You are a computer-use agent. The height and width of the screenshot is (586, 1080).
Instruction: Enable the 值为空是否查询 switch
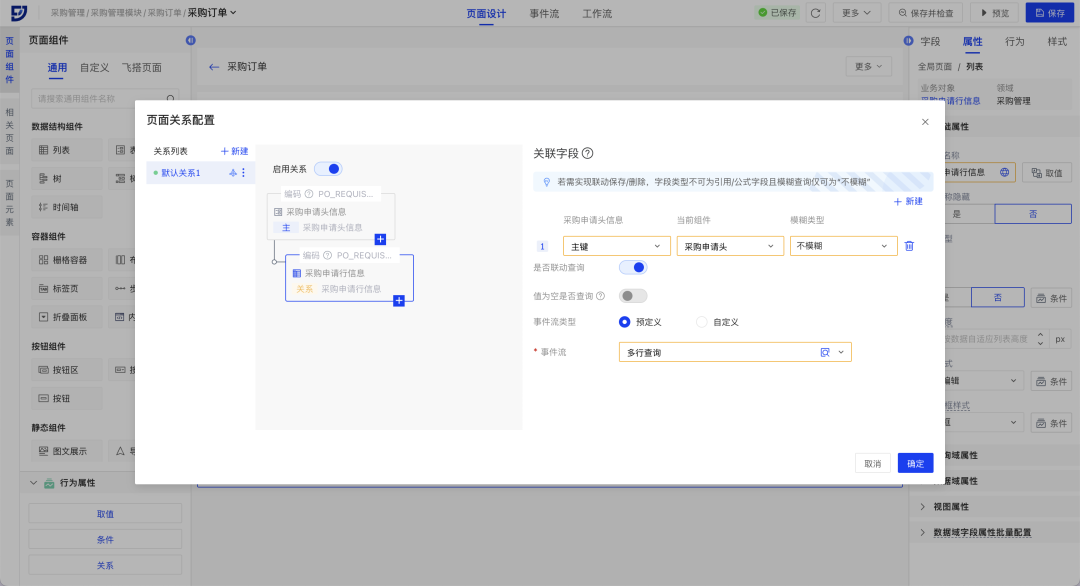click(633, 296)
